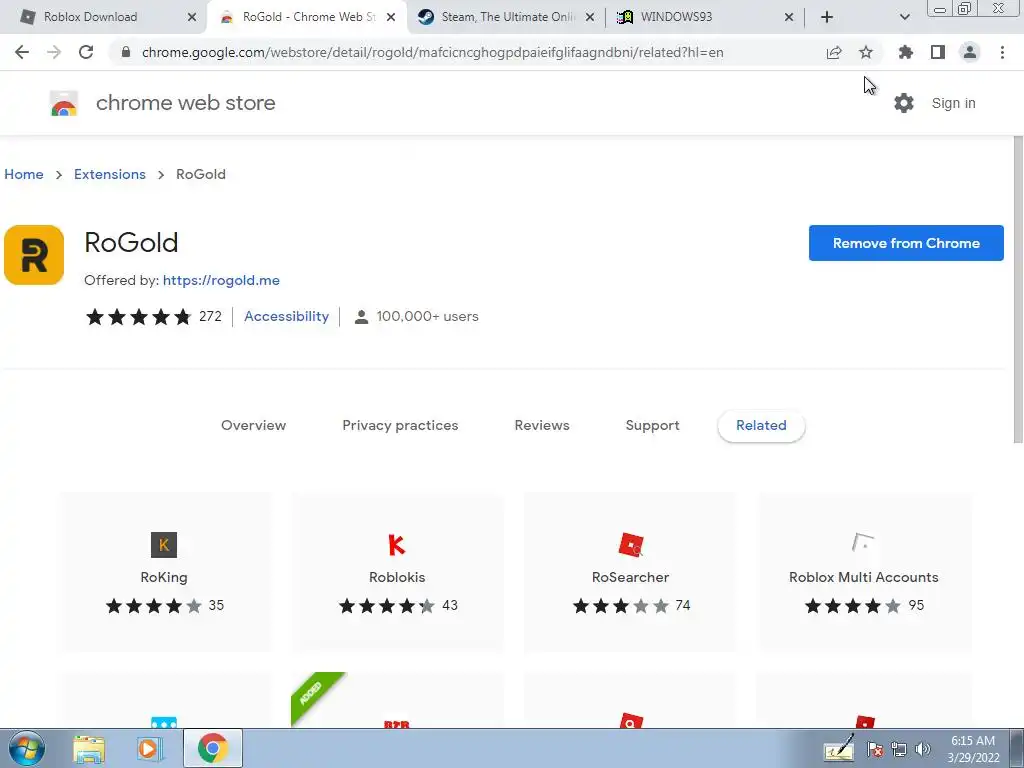This screenshot has height=768, width=1024.
Task: Click RoGold's five-star rating
Action: click(x=138, y=317)
